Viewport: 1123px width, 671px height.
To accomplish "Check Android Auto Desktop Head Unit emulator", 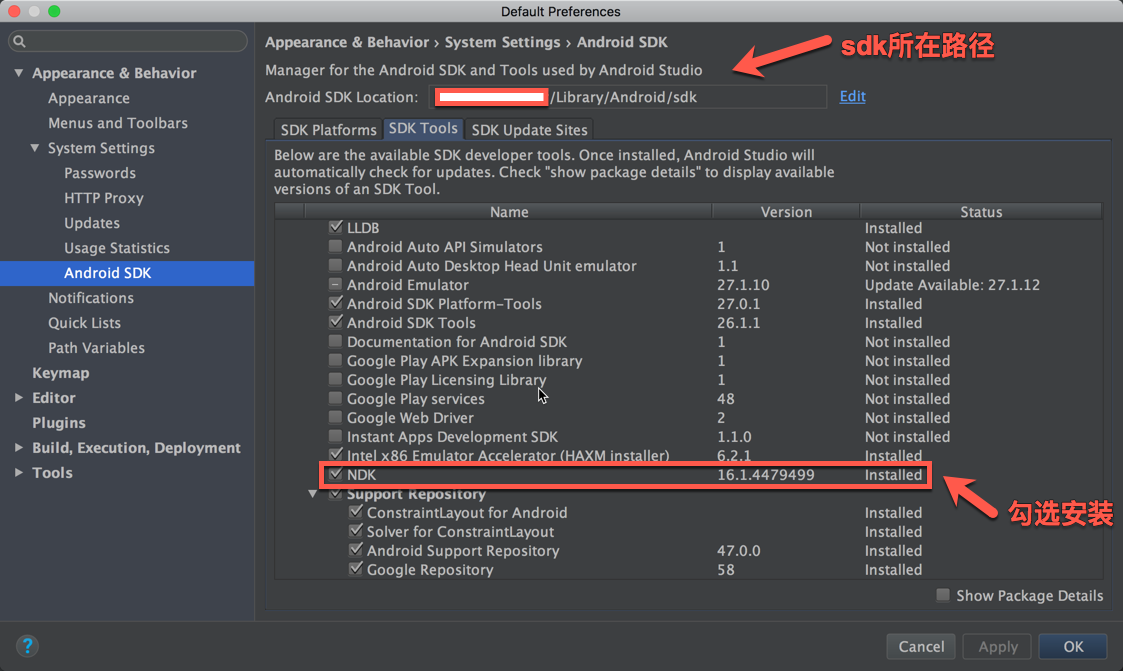I will tap(335, 265).
